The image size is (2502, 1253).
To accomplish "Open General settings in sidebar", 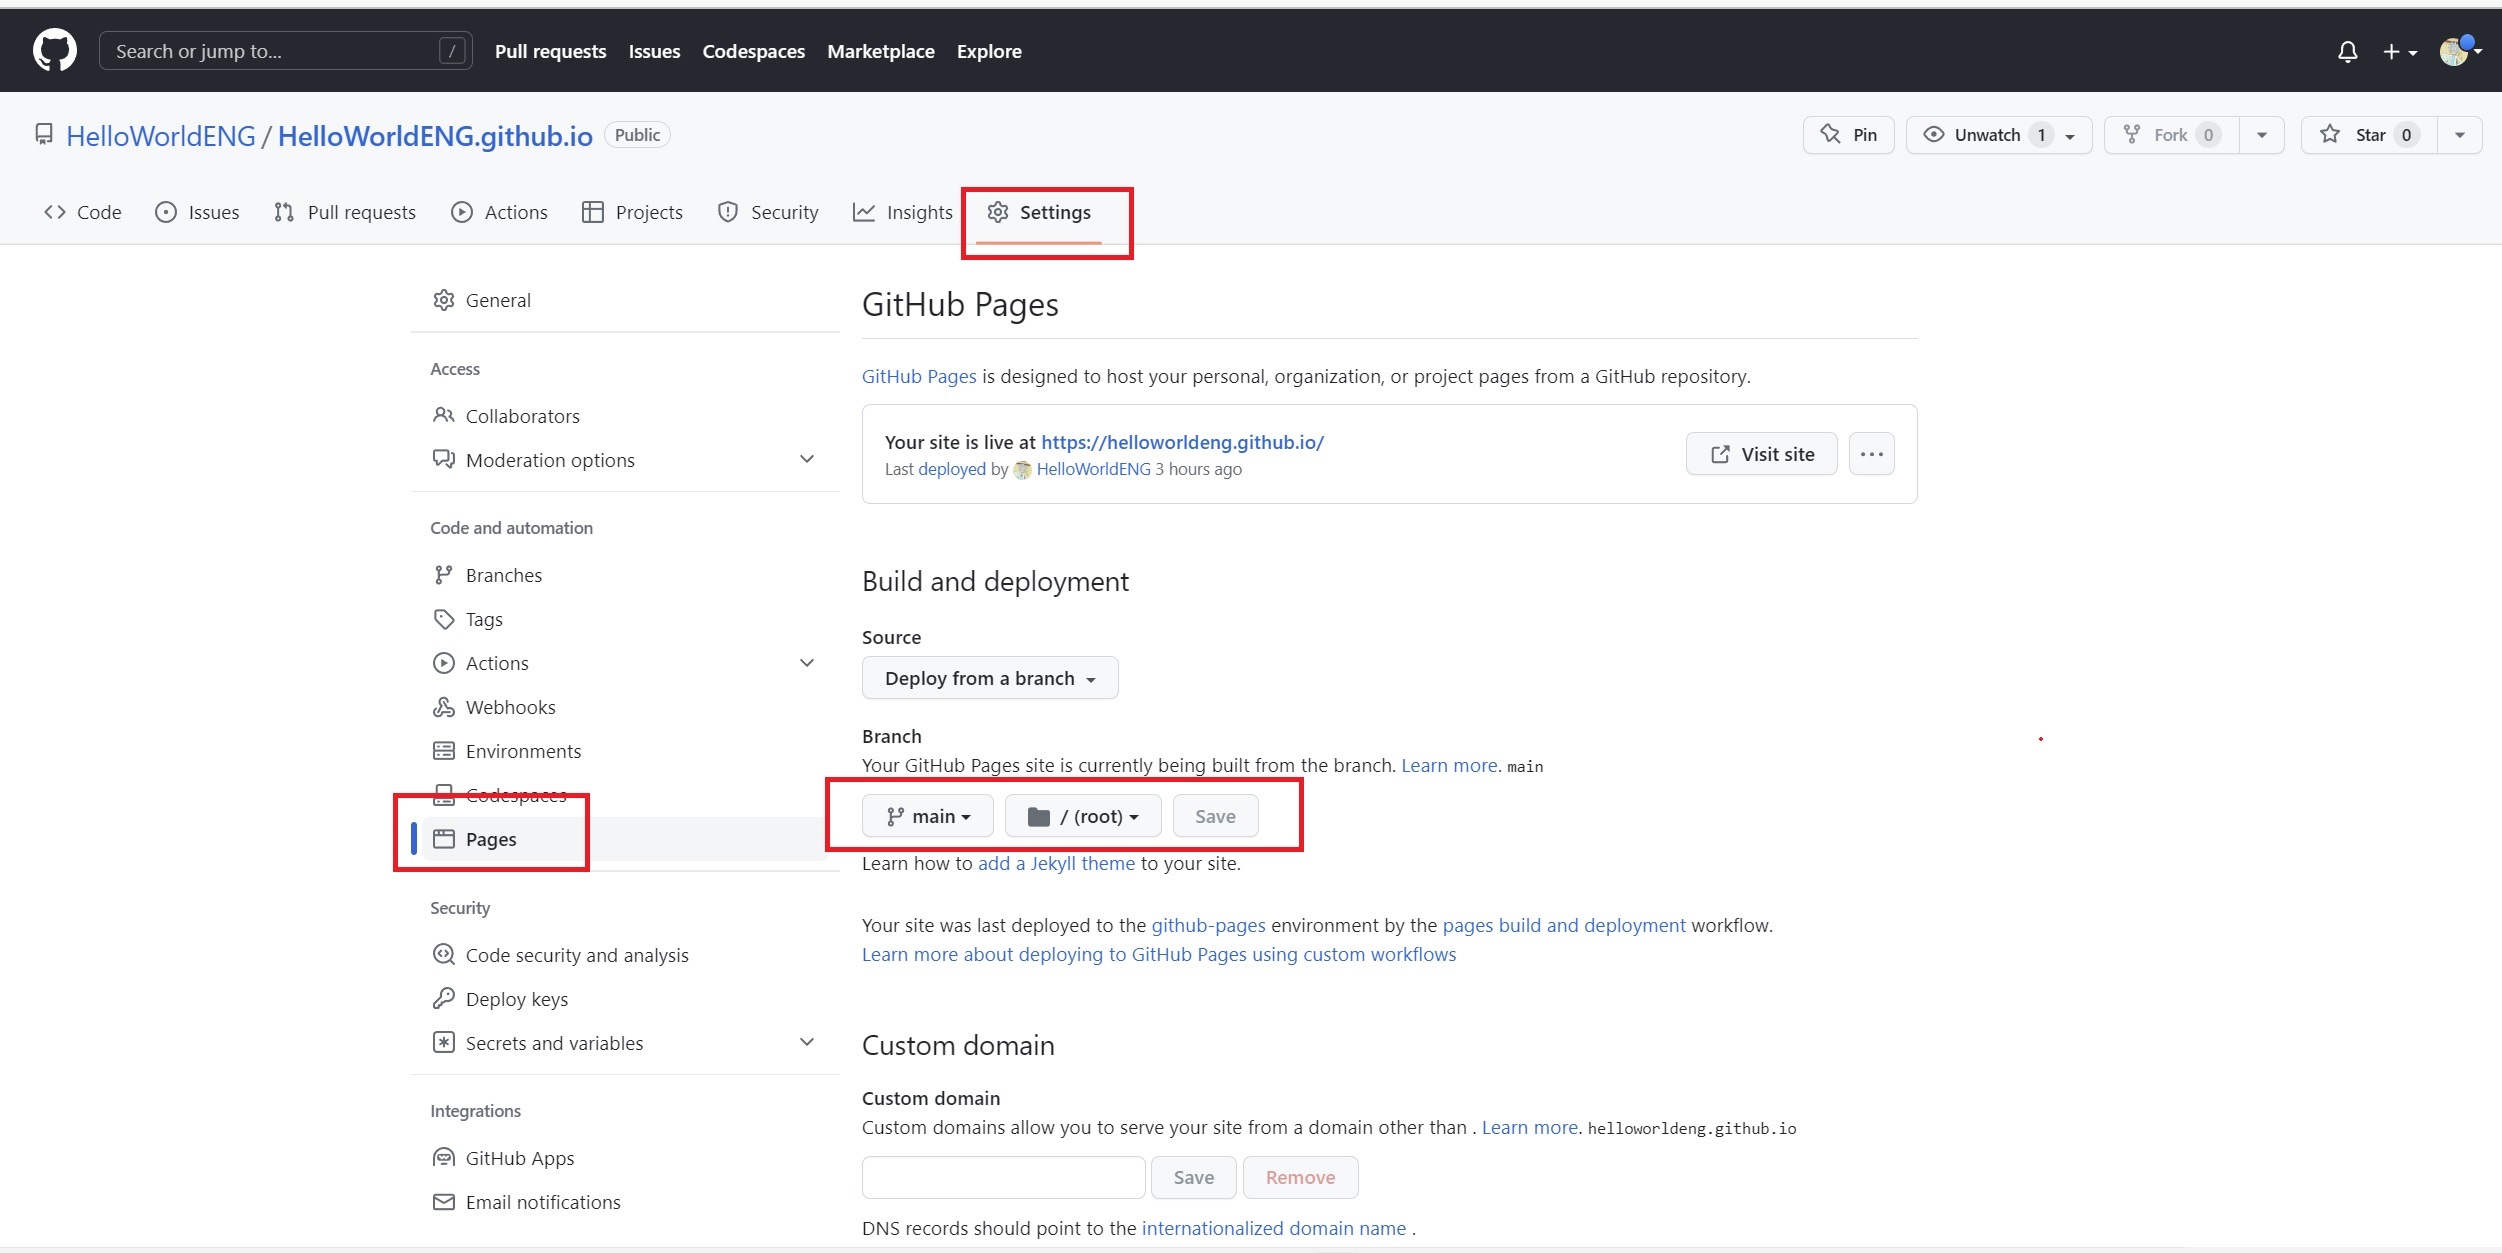I will [625, 300].
